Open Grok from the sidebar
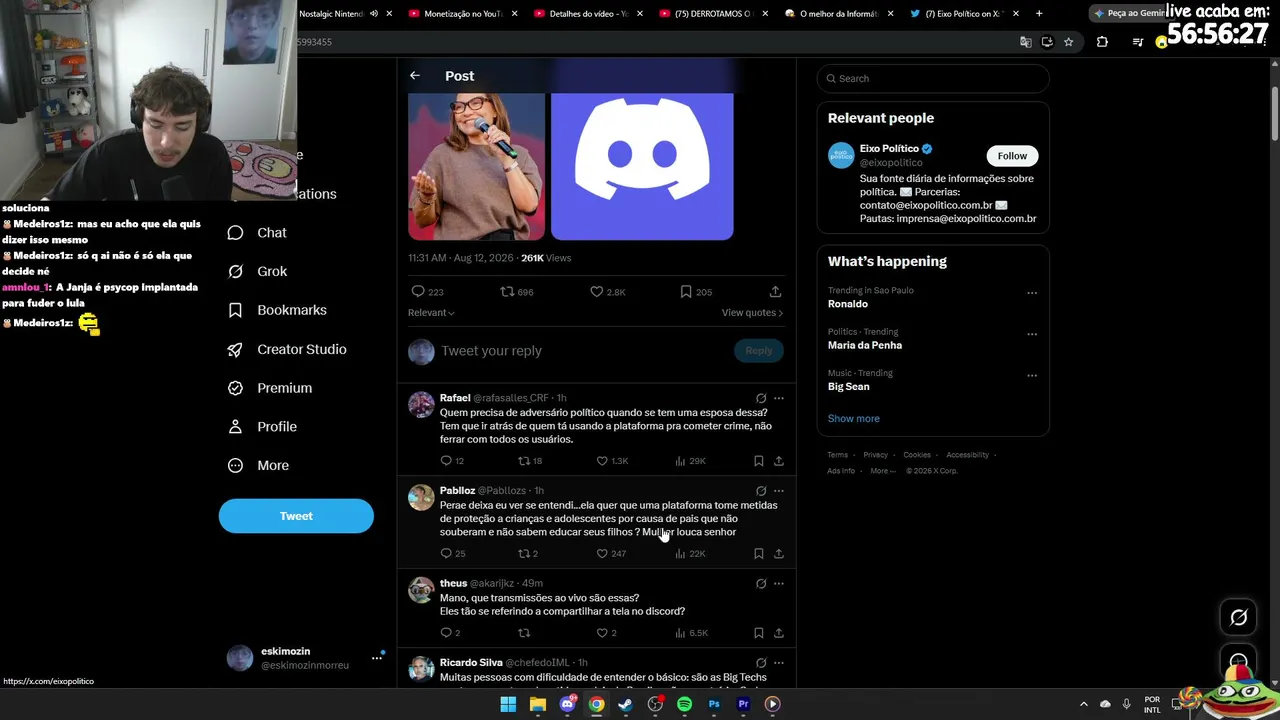Image resolution: width=1280 pixels, height=720 pixels. tap(257, 271)
